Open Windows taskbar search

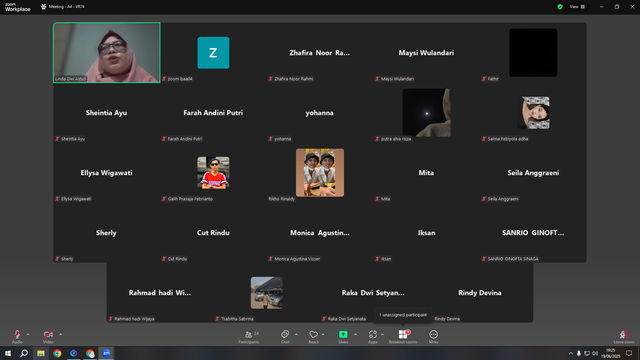coord(24,353)
